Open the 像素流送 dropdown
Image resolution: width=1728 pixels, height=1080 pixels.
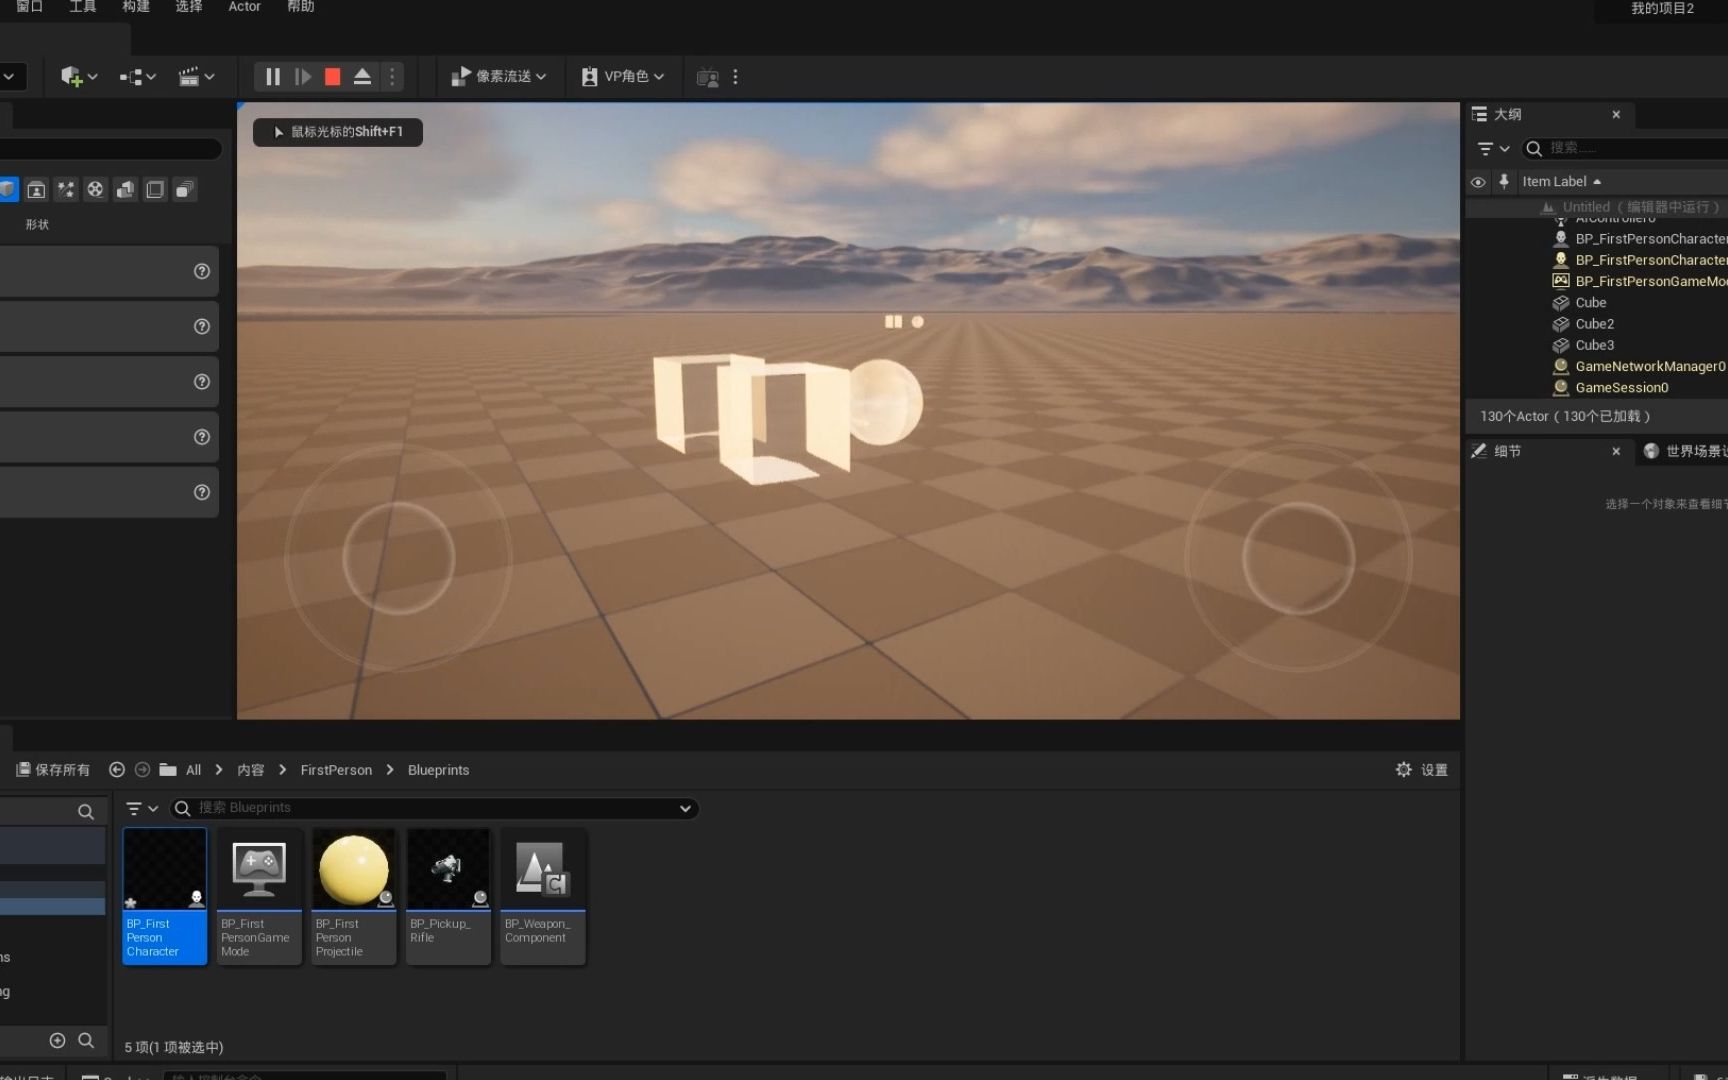(x=498, y=77)
